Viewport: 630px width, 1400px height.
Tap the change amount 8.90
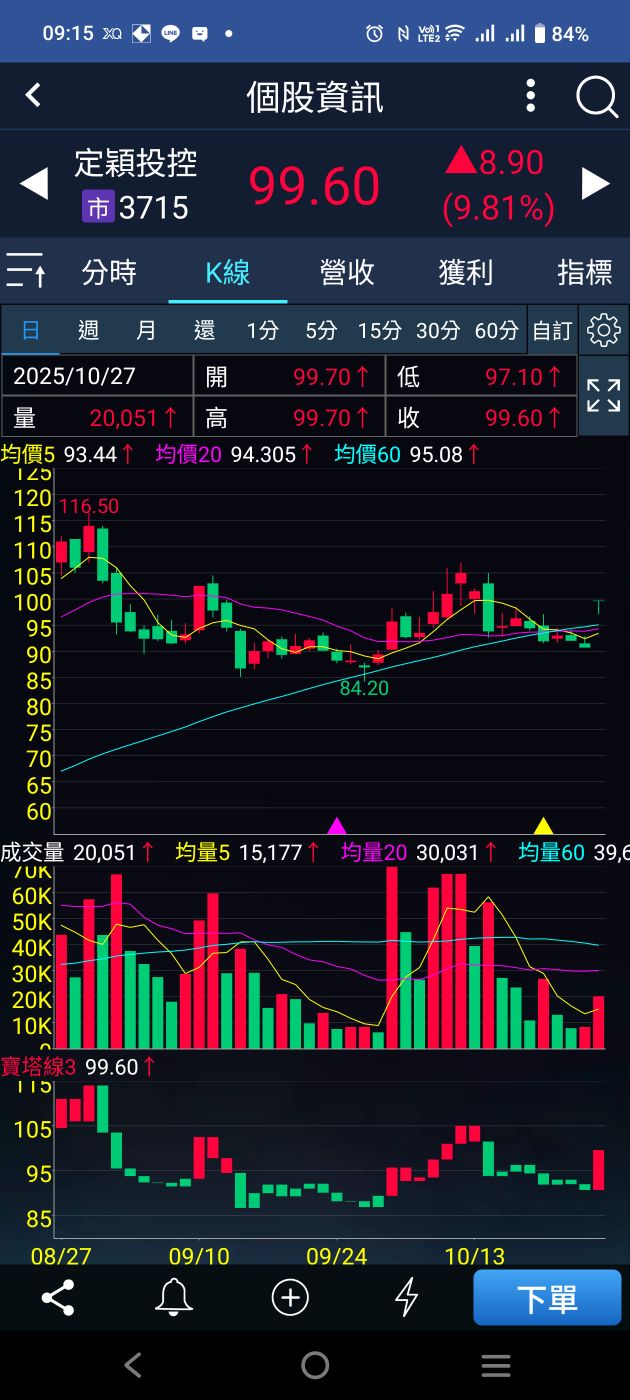(510, 162)
